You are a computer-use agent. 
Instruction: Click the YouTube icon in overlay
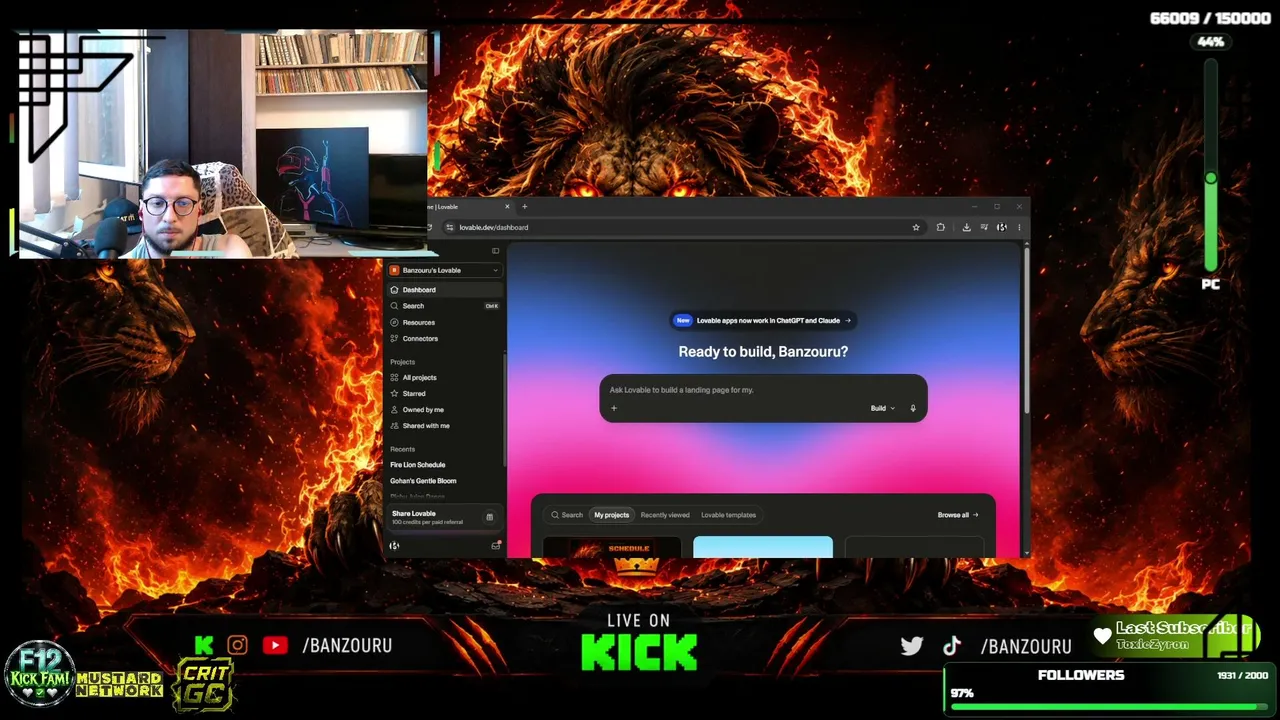pyautogui.click(x=275, y=646)
